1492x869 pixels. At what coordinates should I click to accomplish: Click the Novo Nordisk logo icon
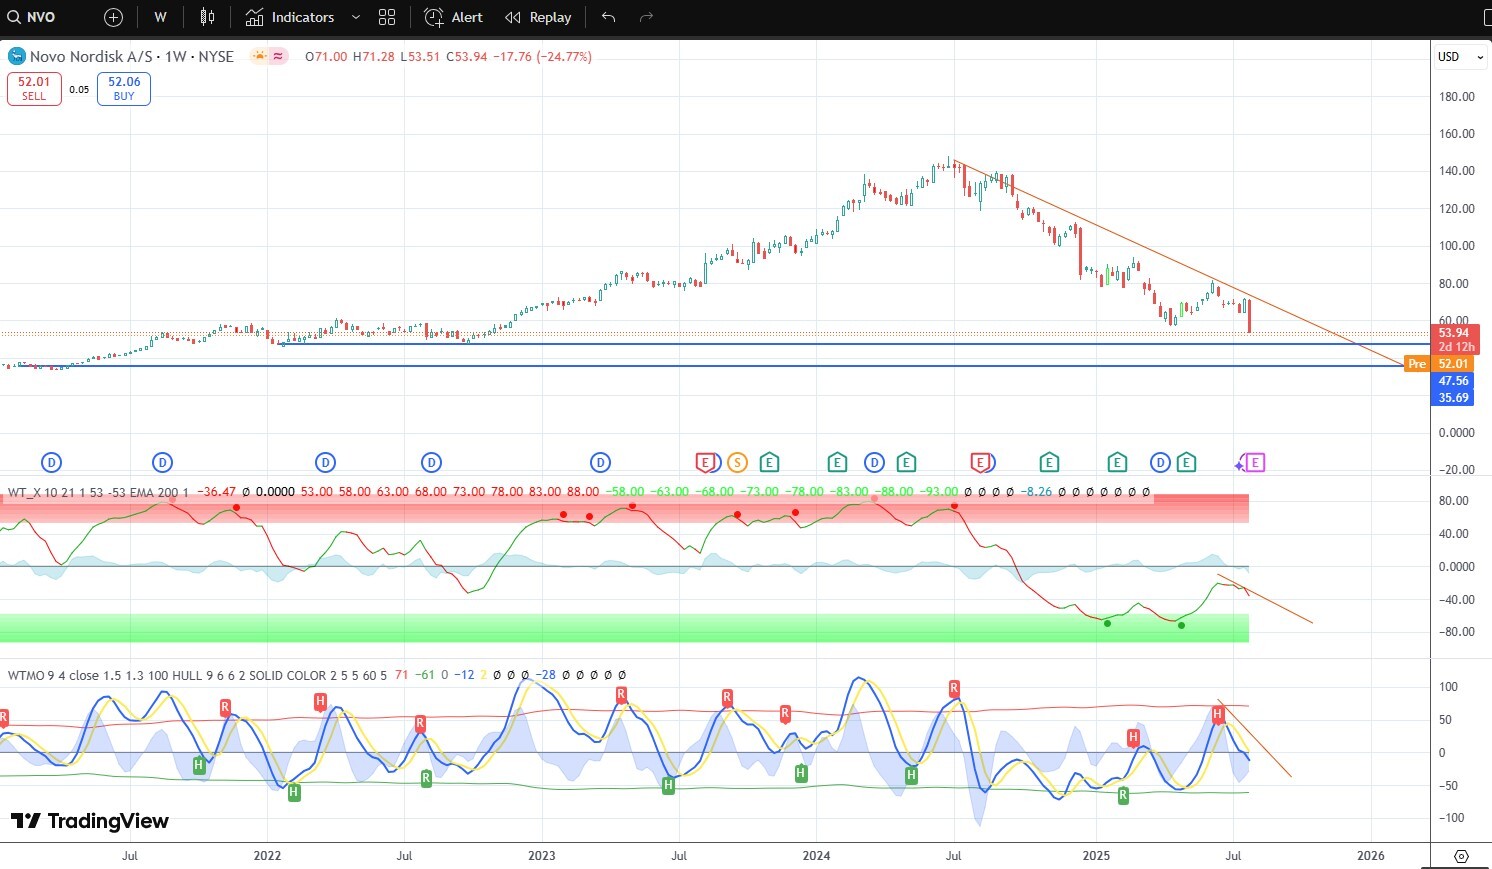(16, 56)
